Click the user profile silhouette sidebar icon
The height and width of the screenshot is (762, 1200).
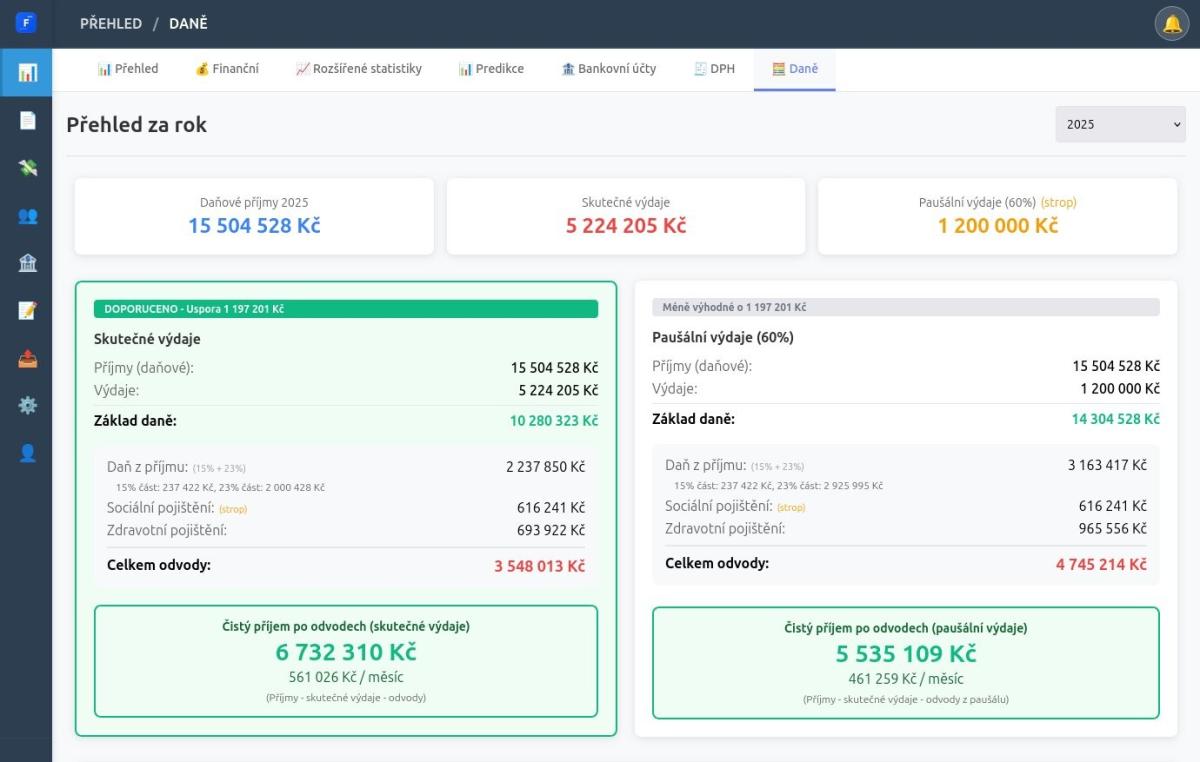pyautogui.click(x=27, y=453)
